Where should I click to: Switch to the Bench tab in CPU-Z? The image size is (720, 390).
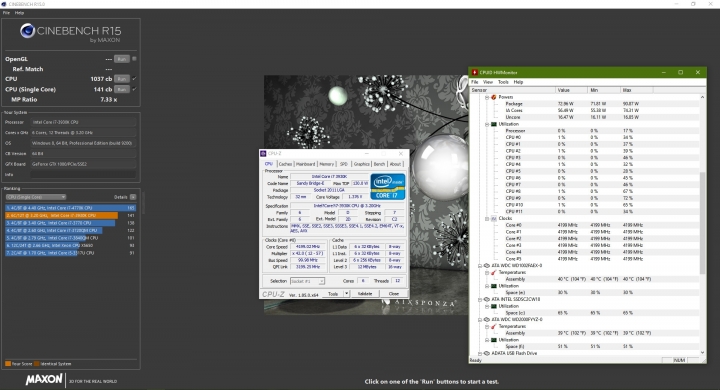(x=379, y=164)
